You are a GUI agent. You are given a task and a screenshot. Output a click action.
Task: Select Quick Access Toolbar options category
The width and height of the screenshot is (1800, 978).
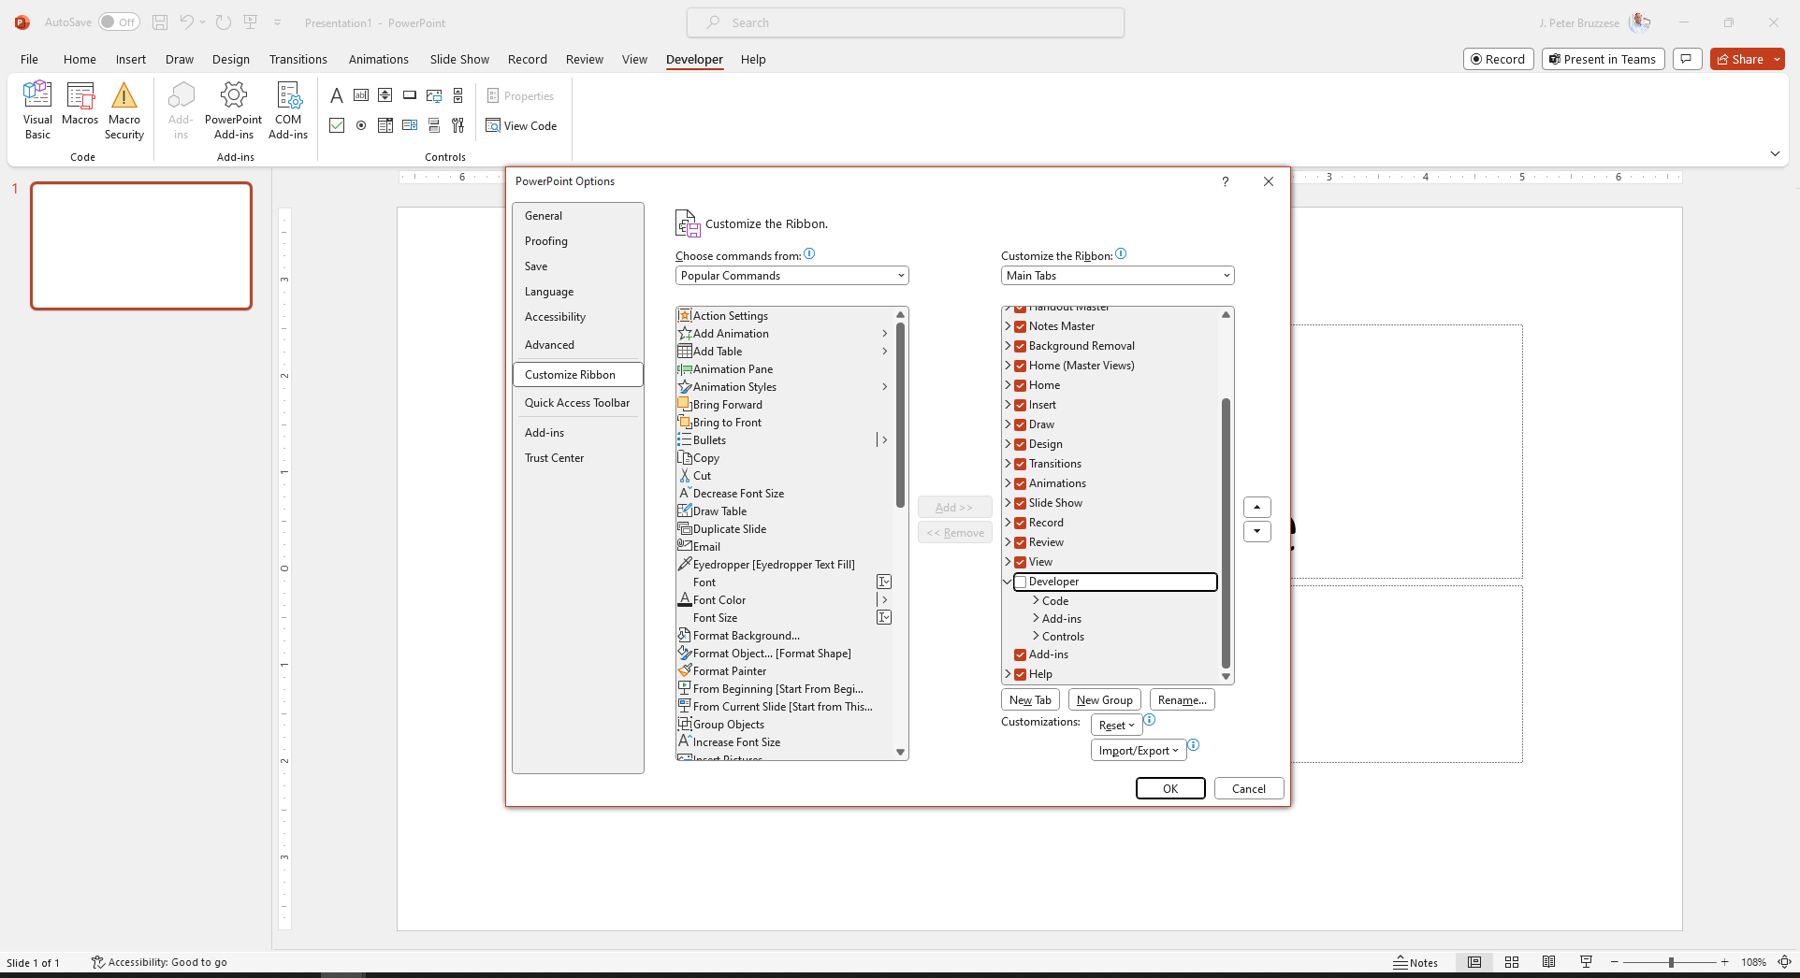pos(577,403)
